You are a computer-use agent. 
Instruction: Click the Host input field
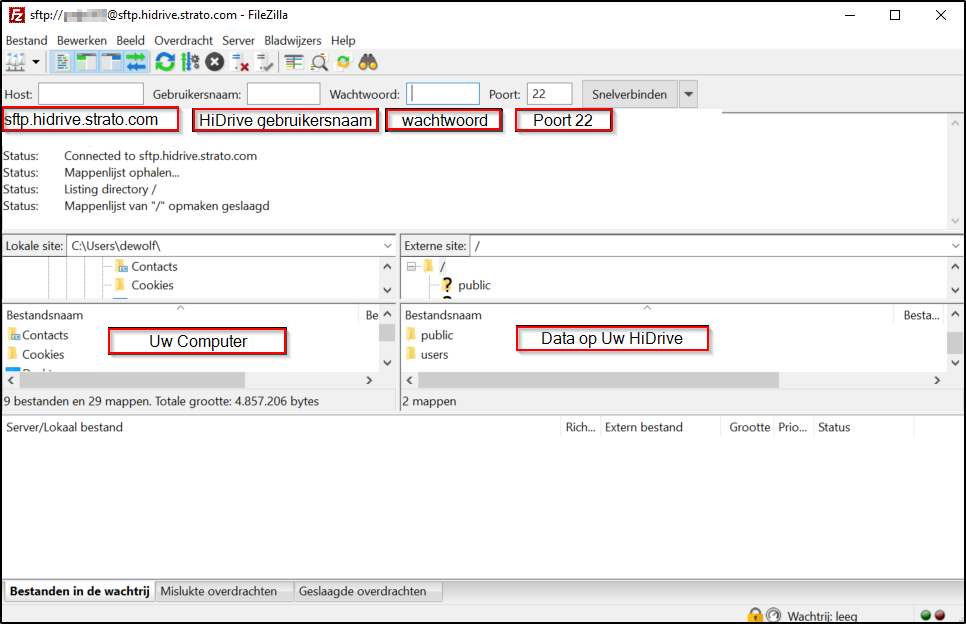(x=91, y=94)
